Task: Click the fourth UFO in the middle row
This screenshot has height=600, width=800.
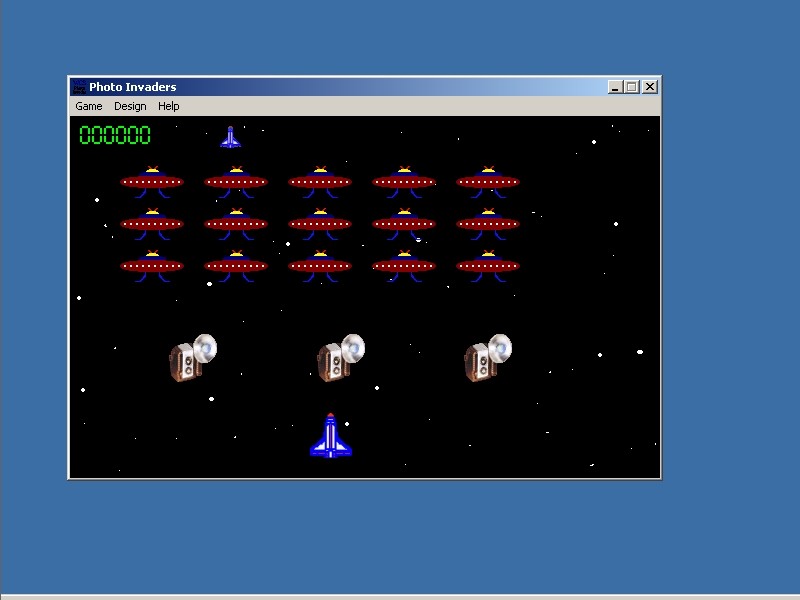Action: click(404, 223)
